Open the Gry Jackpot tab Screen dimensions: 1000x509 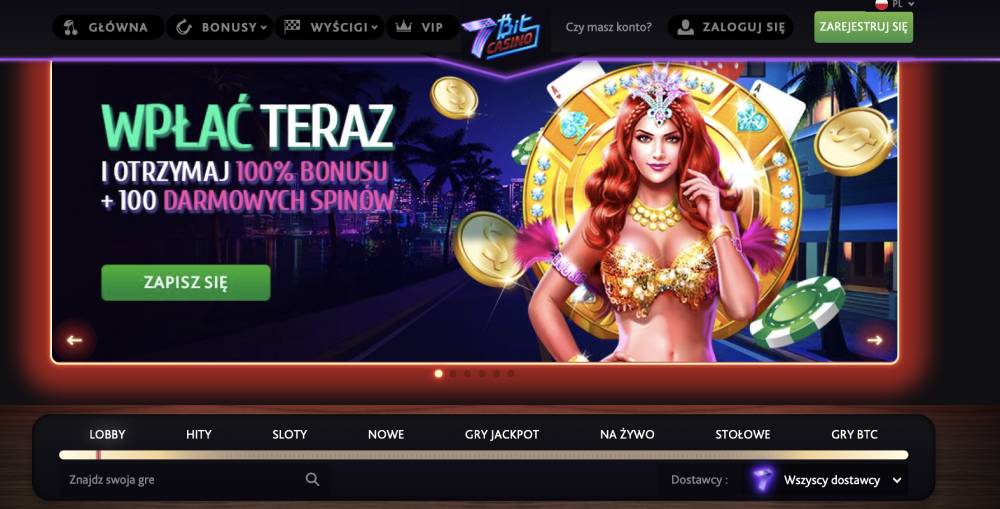502,434
